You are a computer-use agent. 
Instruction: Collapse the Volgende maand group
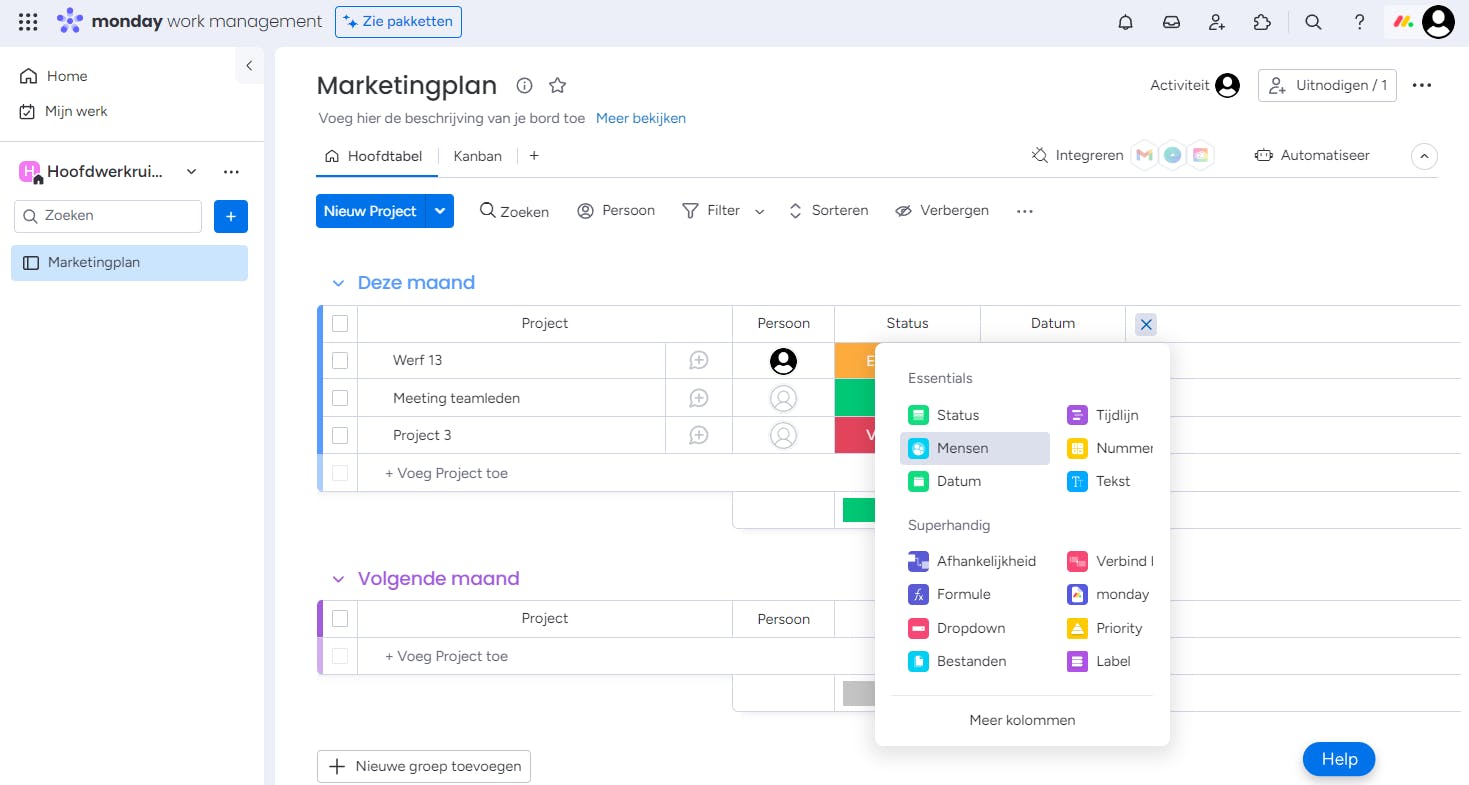click(338, 579)
